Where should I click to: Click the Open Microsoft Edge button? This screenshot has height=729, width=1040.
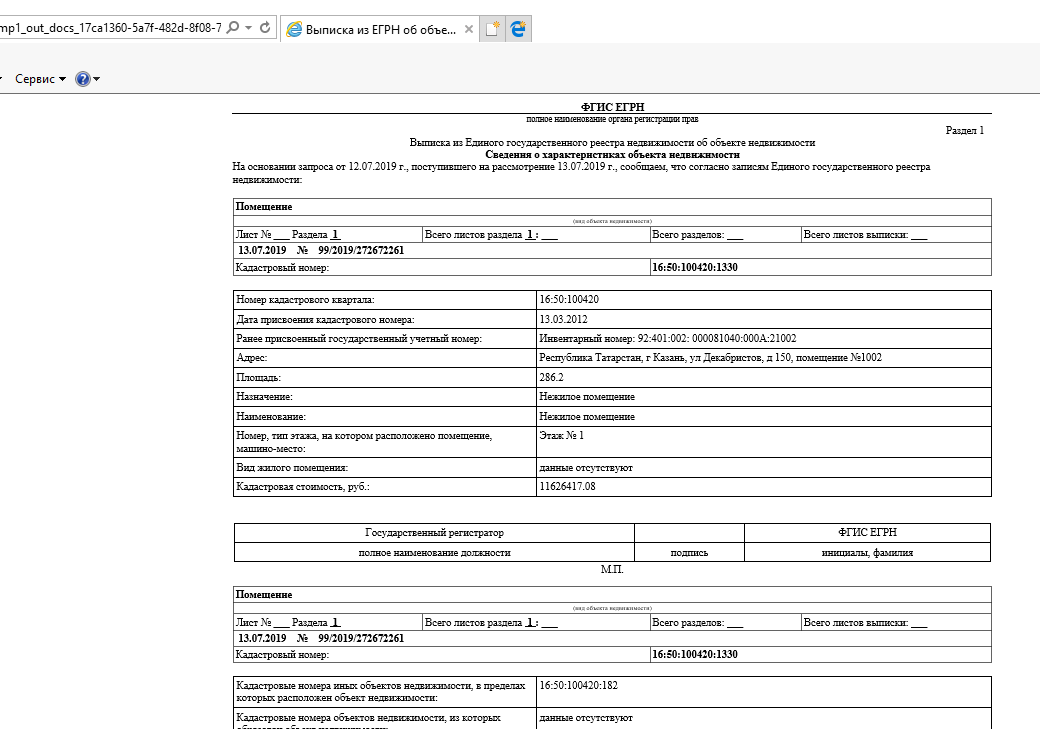coord(518,30)
